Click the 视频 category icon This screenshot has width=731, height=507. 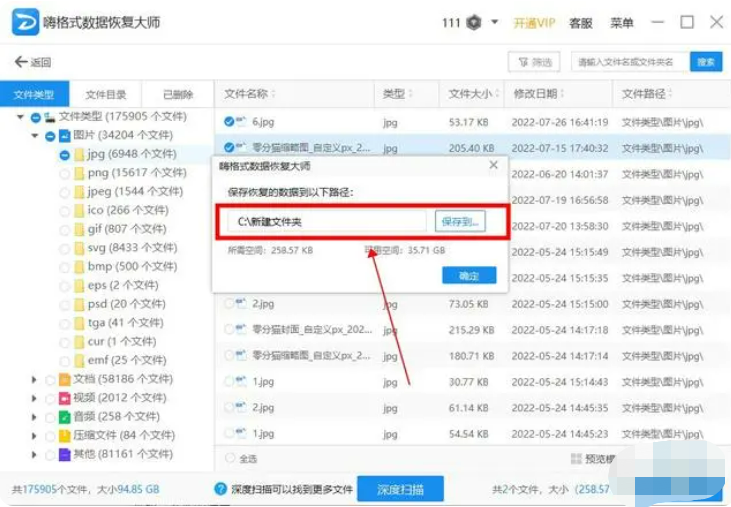tap(64, 398)
